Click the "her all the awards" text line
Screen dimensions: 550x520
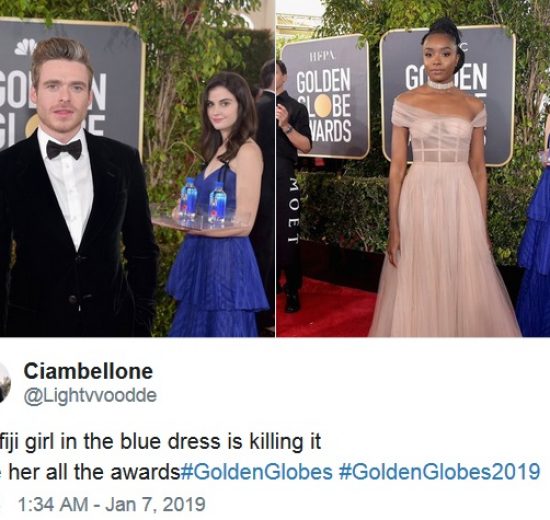coord(94,472)
